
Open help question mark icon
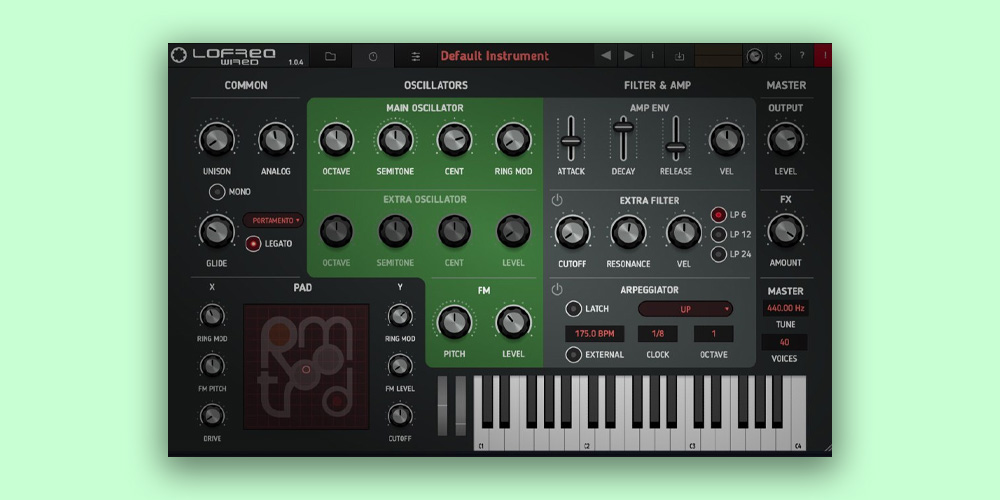(802, 55)
